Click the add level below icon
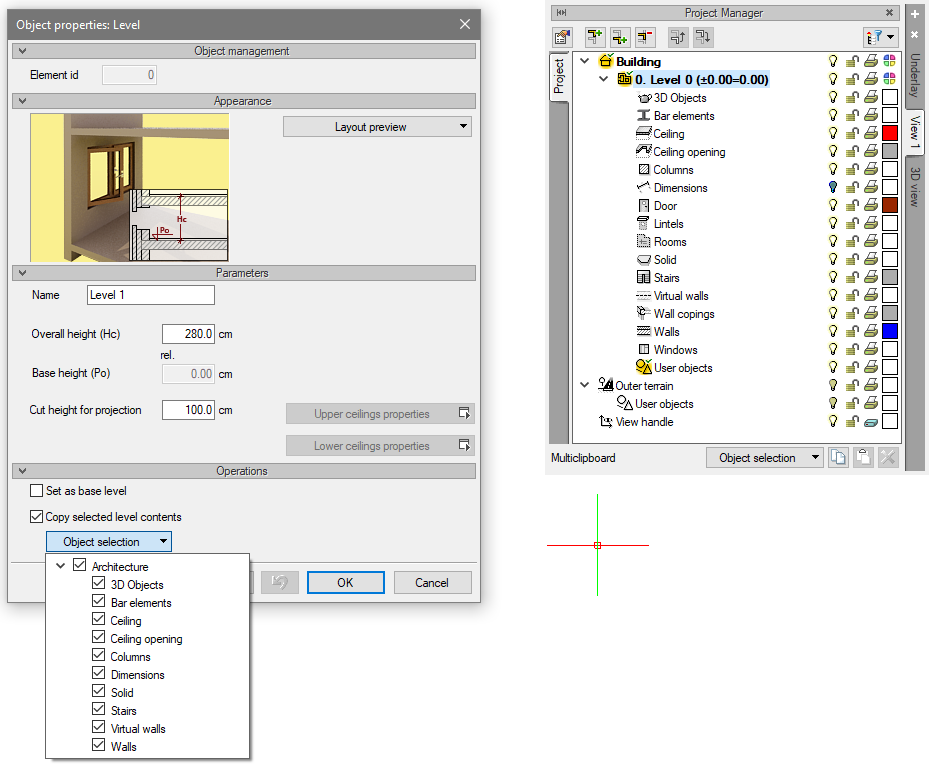Image resolution: width=938 pixels, height=776 pixels. coord(620,37)
